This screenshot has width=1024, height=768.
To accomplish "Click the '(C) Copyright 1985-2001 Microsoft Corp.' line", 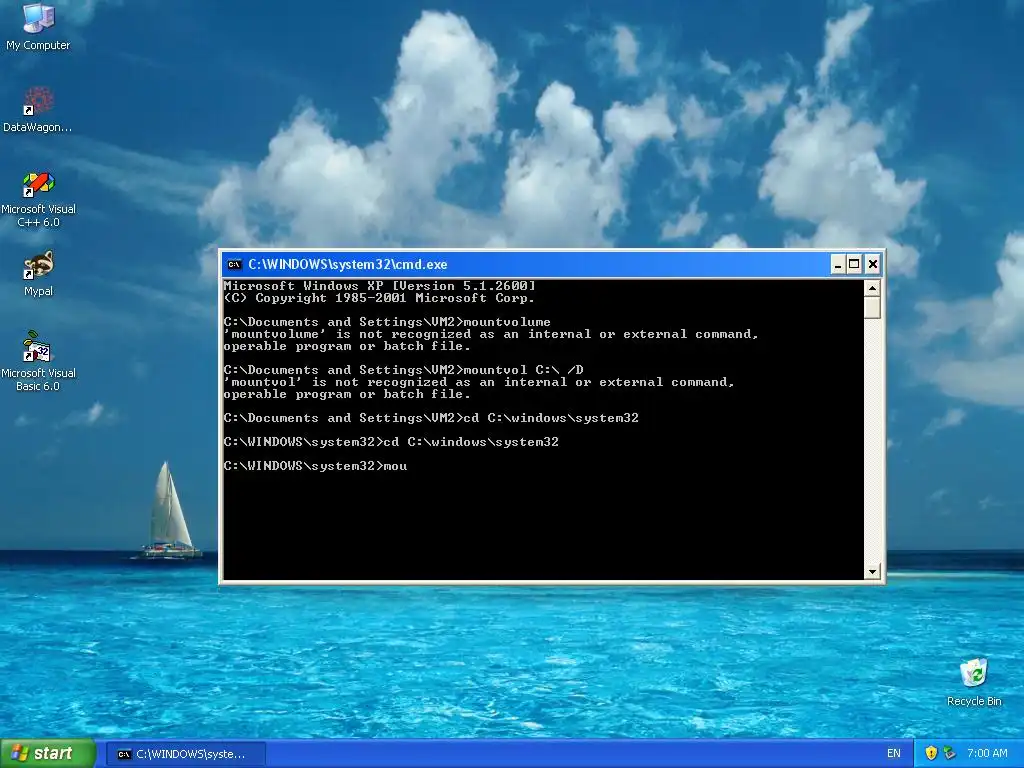I will (x=379, y=298).
